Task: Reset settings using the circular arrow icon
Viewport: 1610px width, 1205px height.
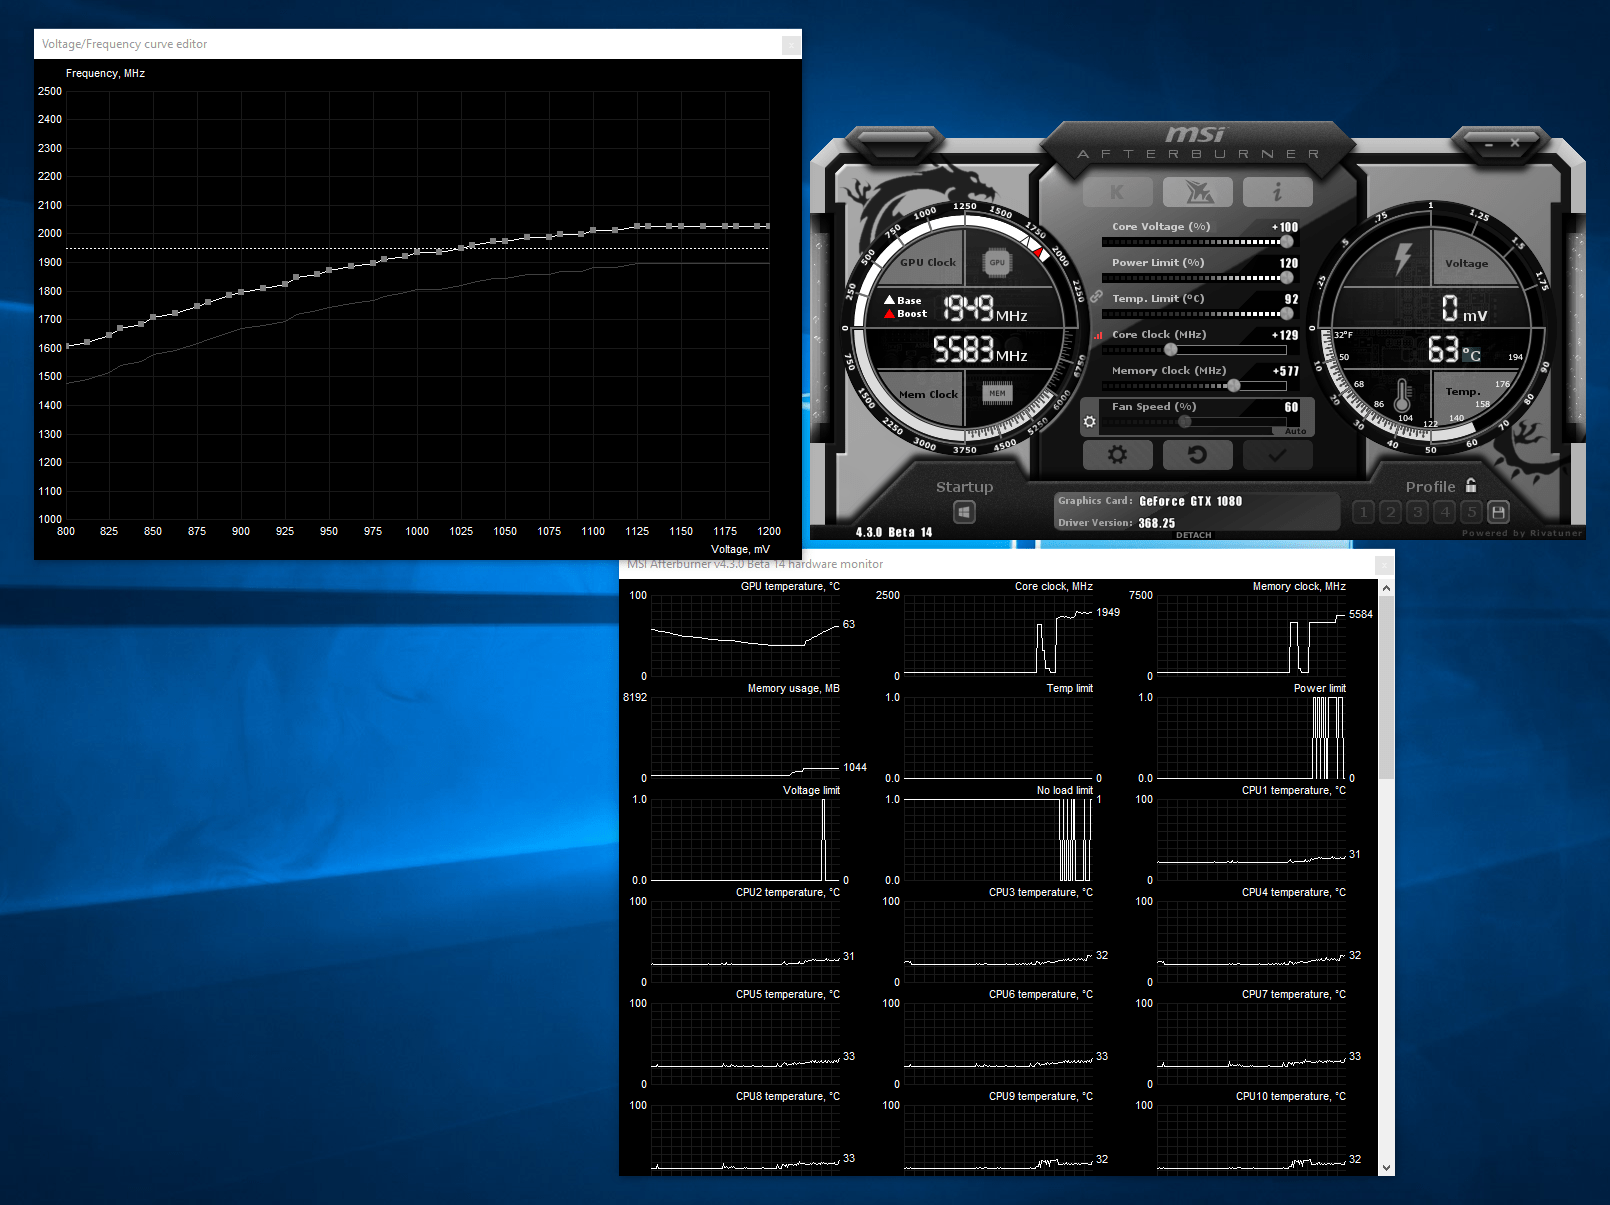Action: coord(1197,455)
